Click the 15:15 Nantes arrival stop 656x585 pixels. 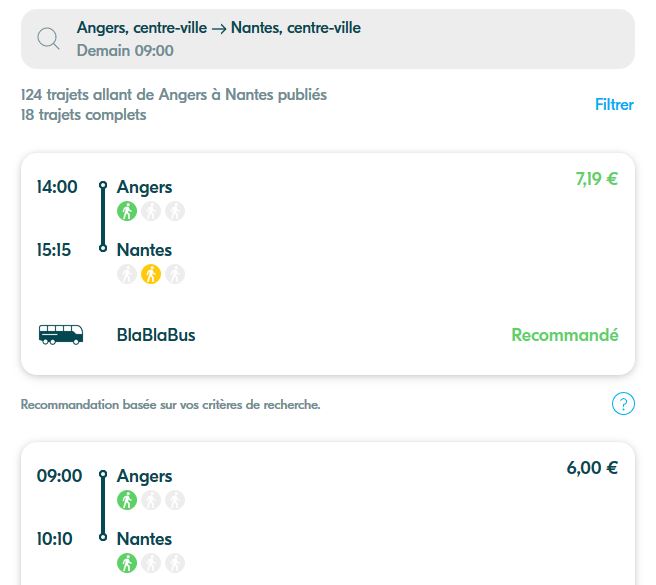click(144, 250)
